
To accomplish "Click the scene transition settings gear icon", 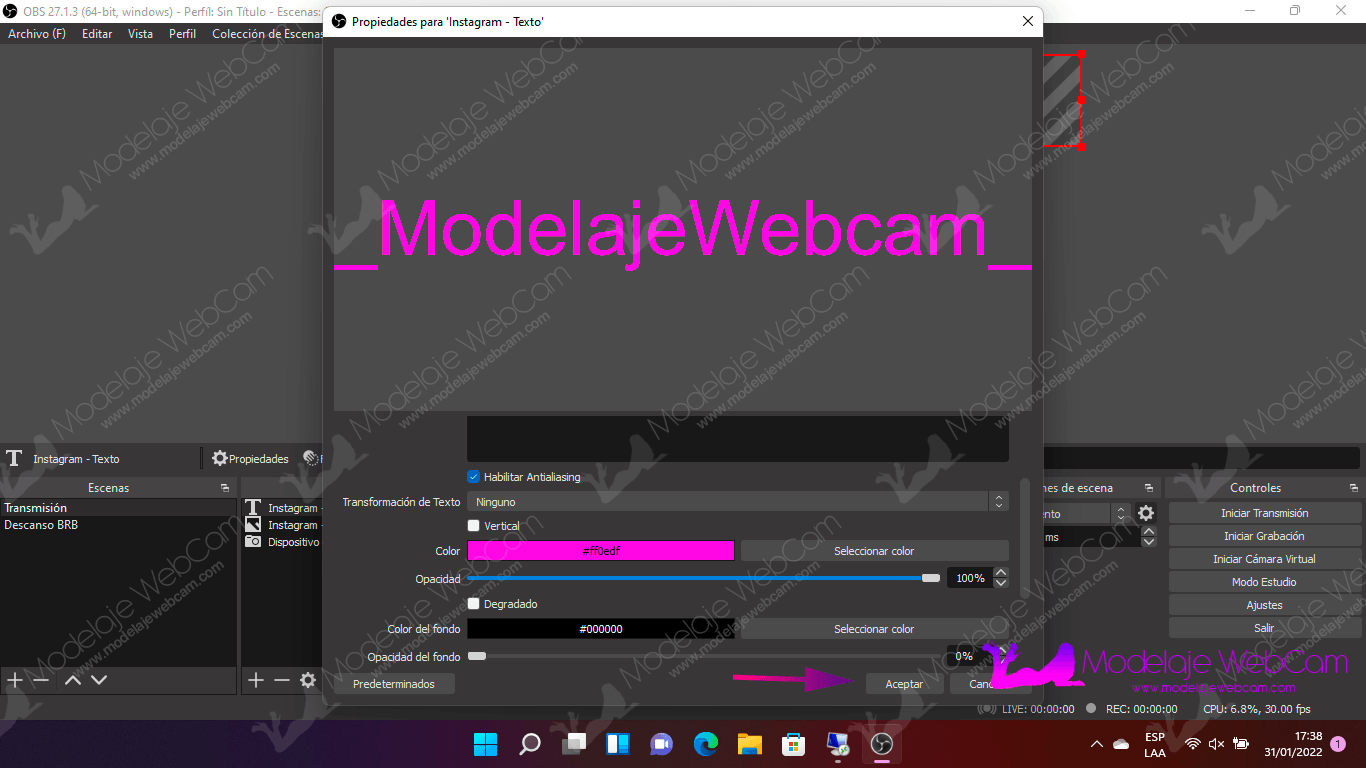I will tap(1146, 513).
